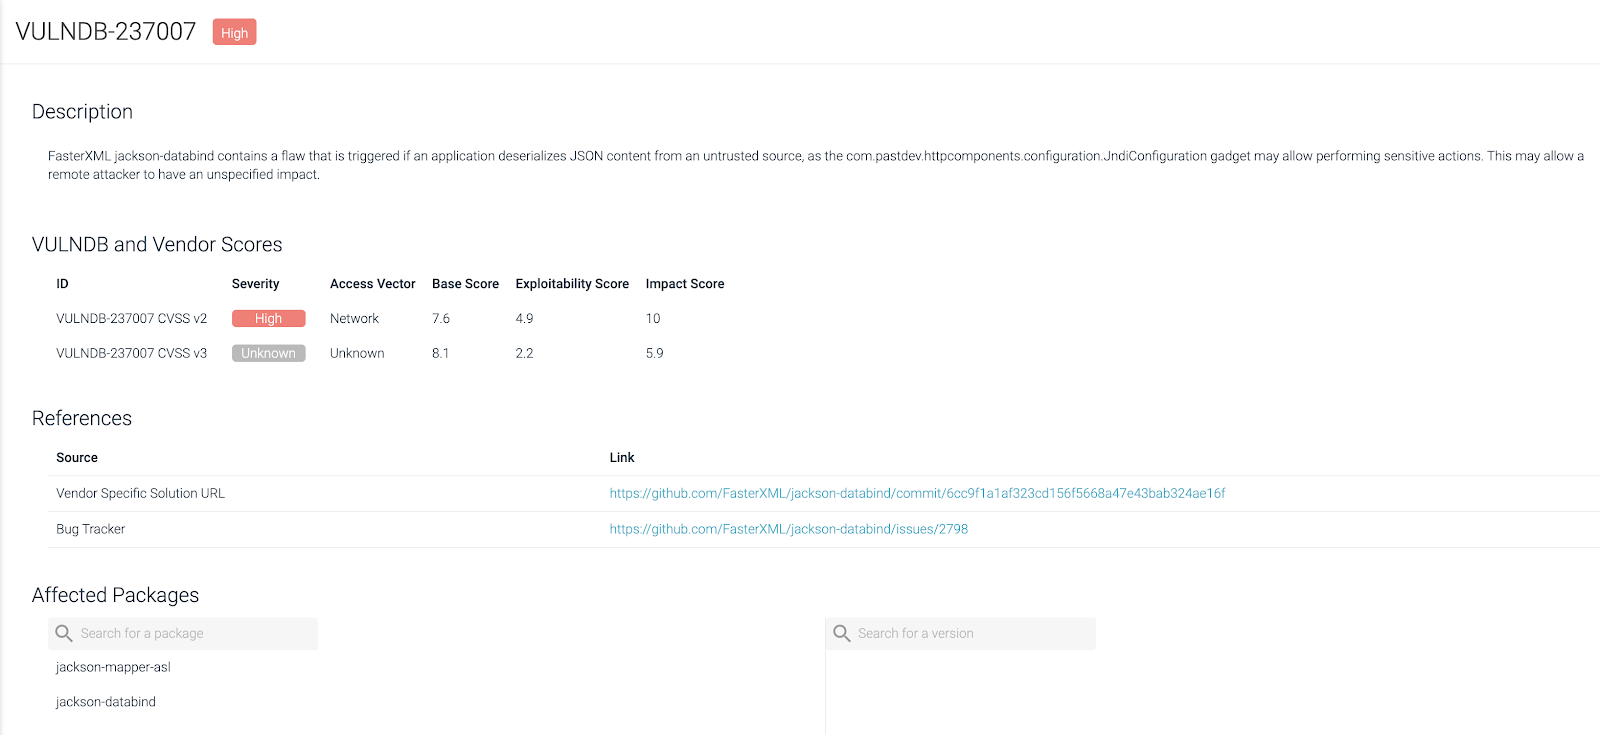Click the ID column header
Screen dimensions: 1600x735
(62, 284)
